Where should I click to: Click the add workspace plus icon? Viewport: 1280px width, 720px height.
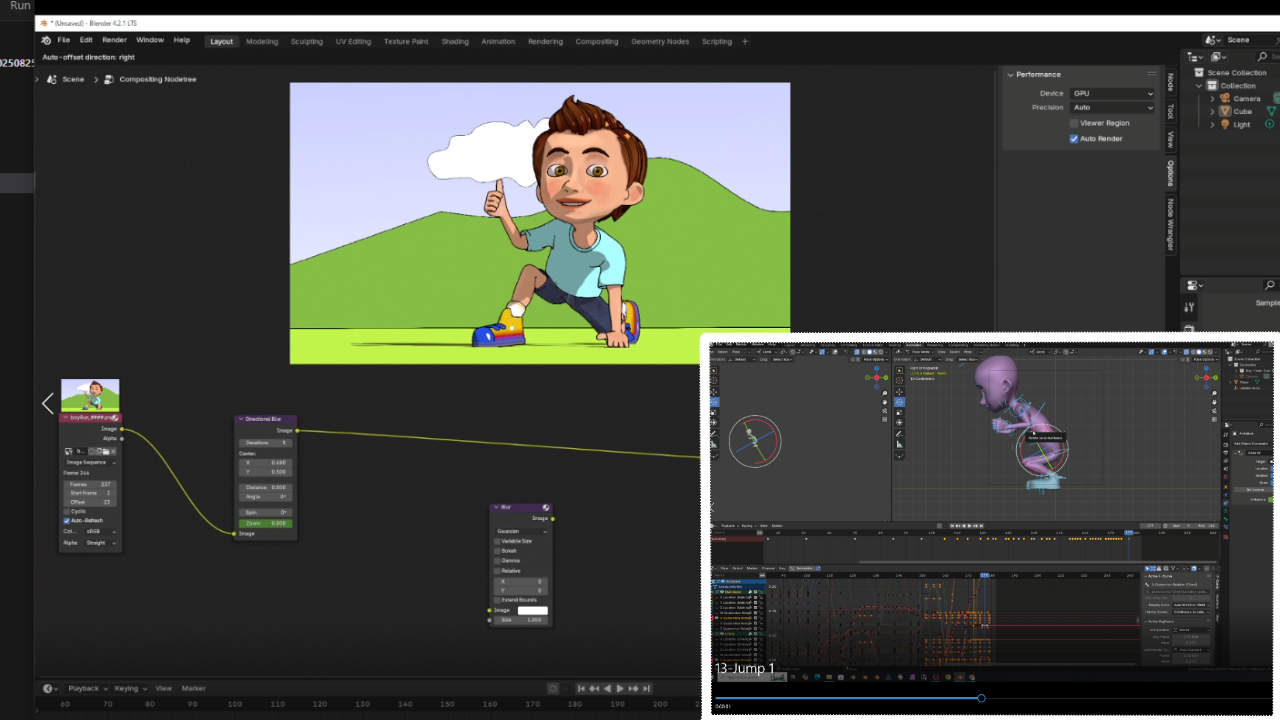click(x=745, y=41)
